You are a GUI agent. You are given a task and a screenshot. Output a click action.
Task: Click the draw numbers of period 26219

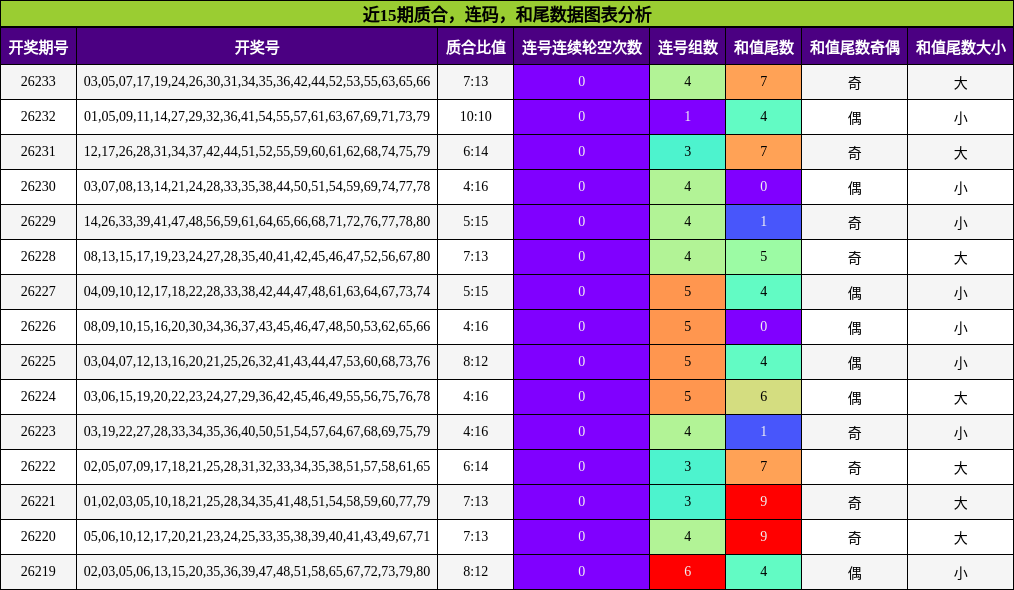[257, 571]
